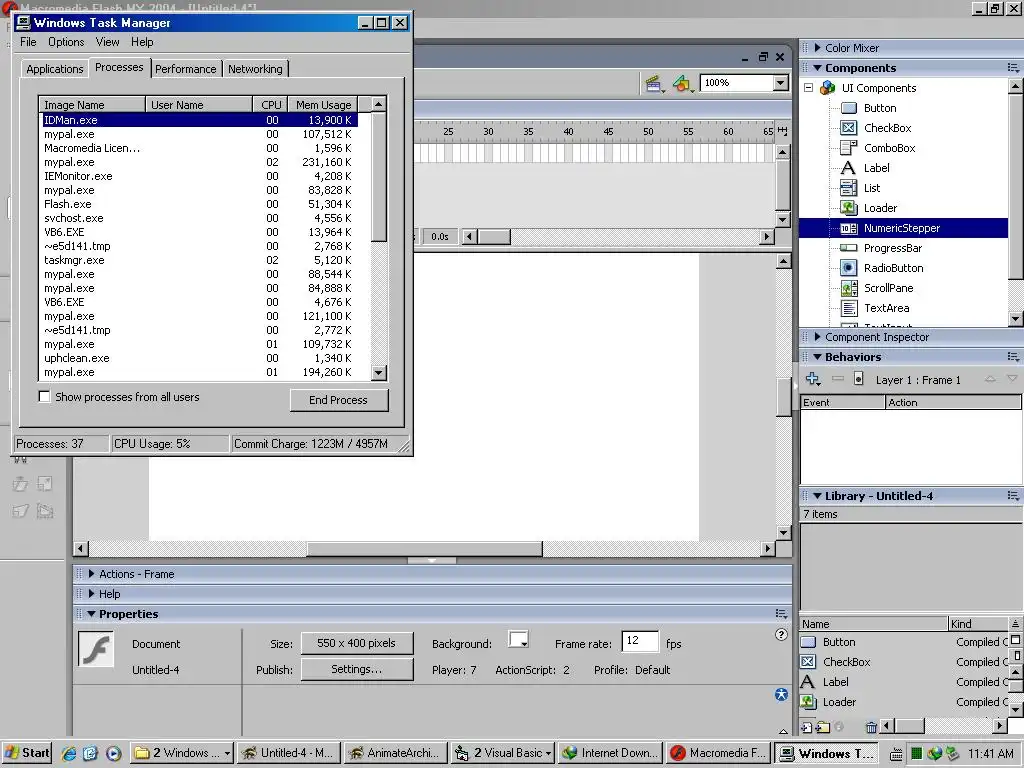The width and height of the screenshot is (1024, 768).
Task: Open Components panel options menu icon
Action: pos(1013,68)
